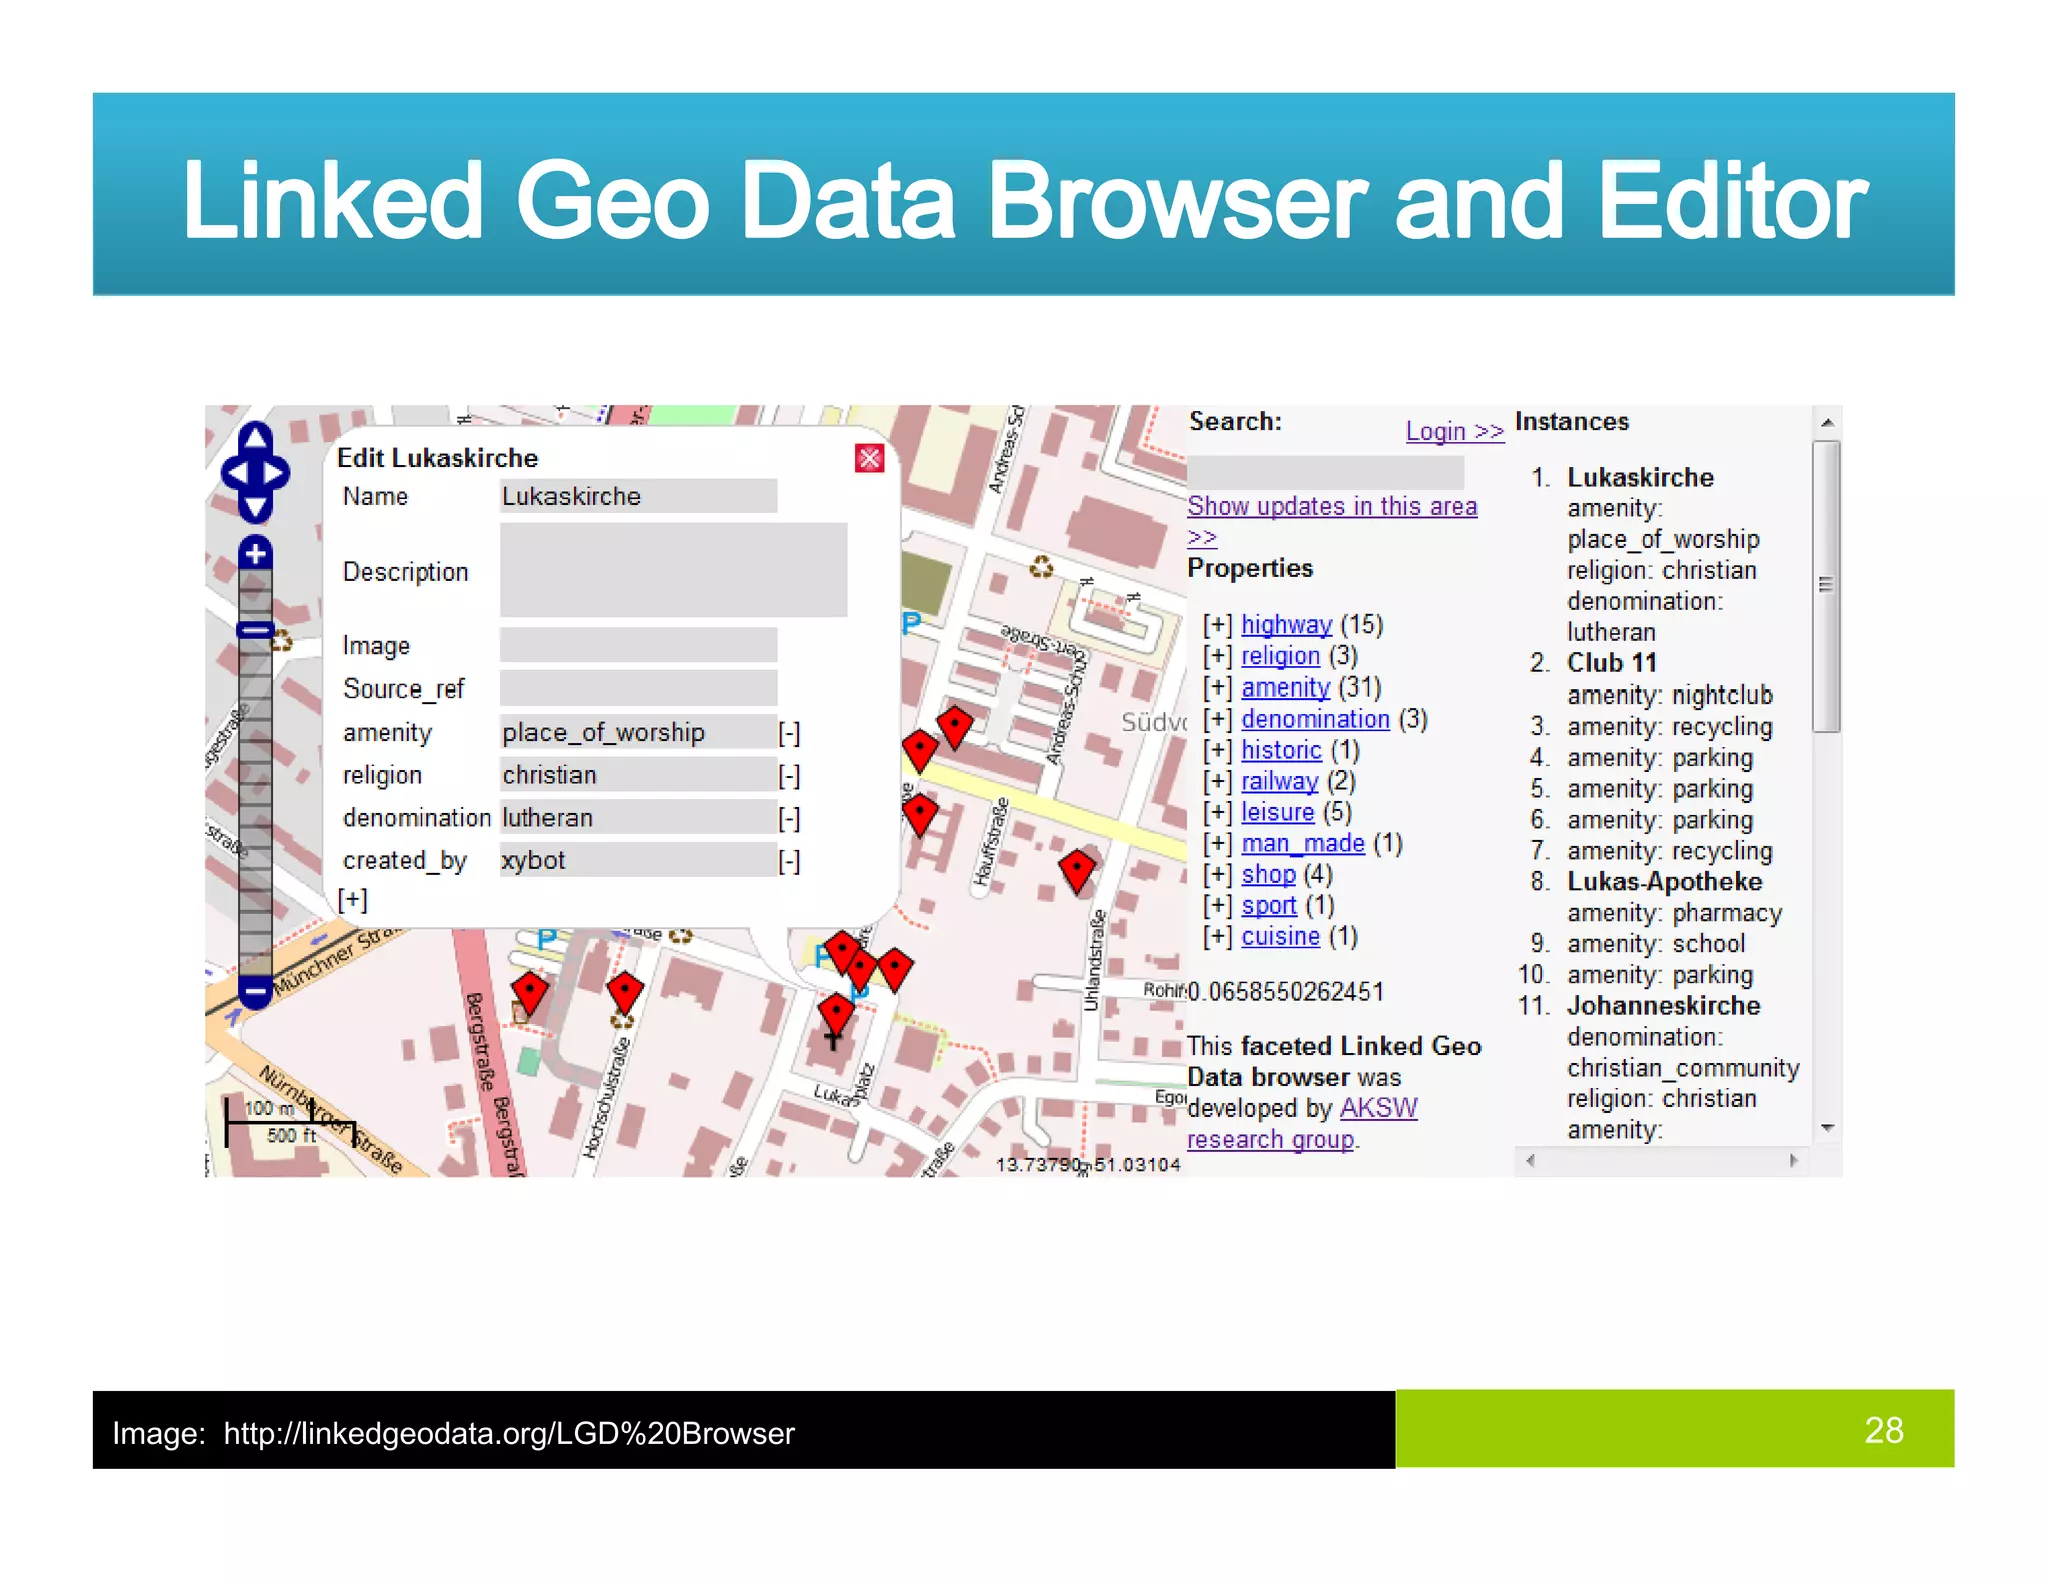The image size is (2048, 1582).
Task: Zoom in with the plus button
Action: [x=256, y=553]
